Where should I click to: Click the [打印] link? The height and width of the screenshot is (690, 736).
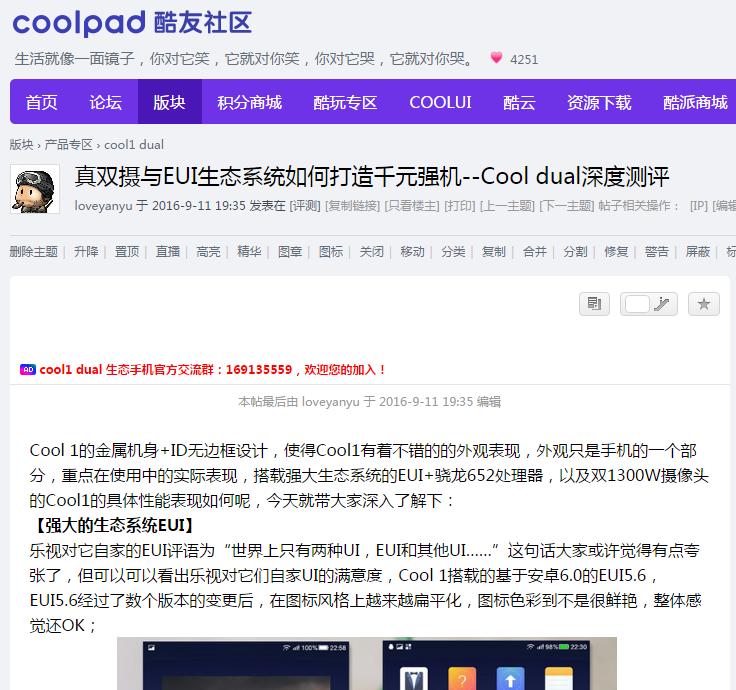(x=460, y=206)
